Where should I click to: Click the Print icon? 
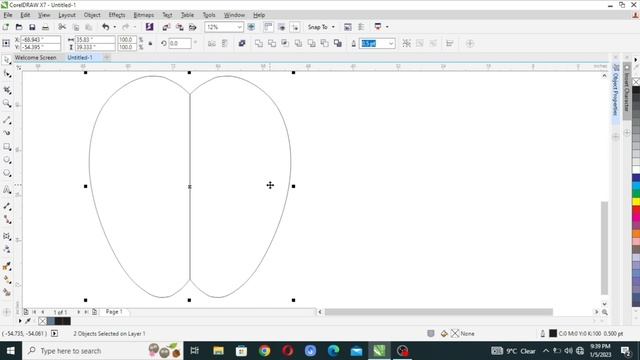(46, 27)
